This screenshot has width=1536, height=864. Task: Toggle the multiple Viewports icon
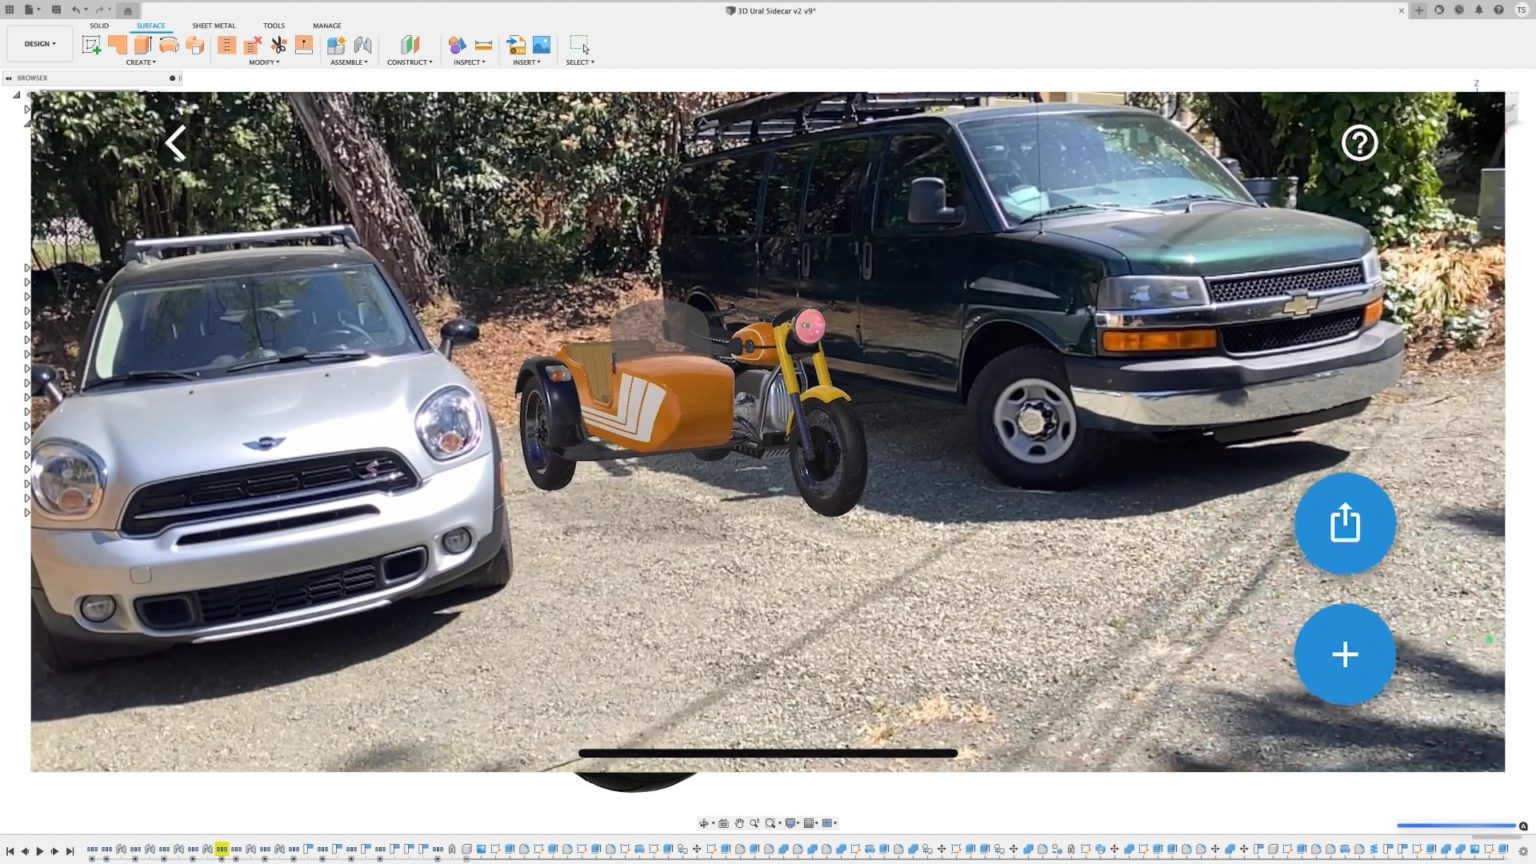(x=828, y=823)
